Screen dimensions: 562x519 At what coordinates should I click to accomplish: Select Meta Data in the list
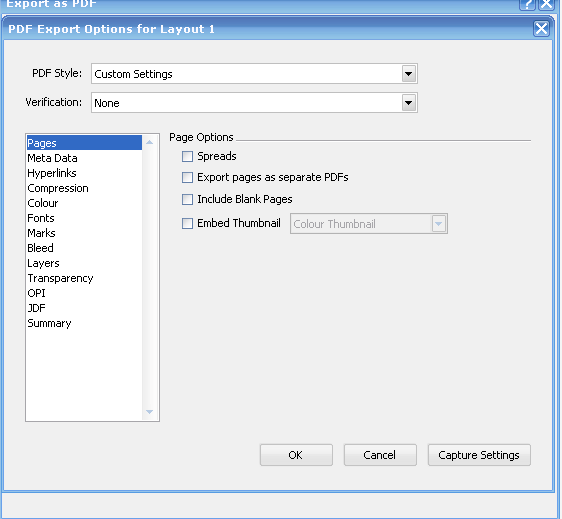pos(52,158)
